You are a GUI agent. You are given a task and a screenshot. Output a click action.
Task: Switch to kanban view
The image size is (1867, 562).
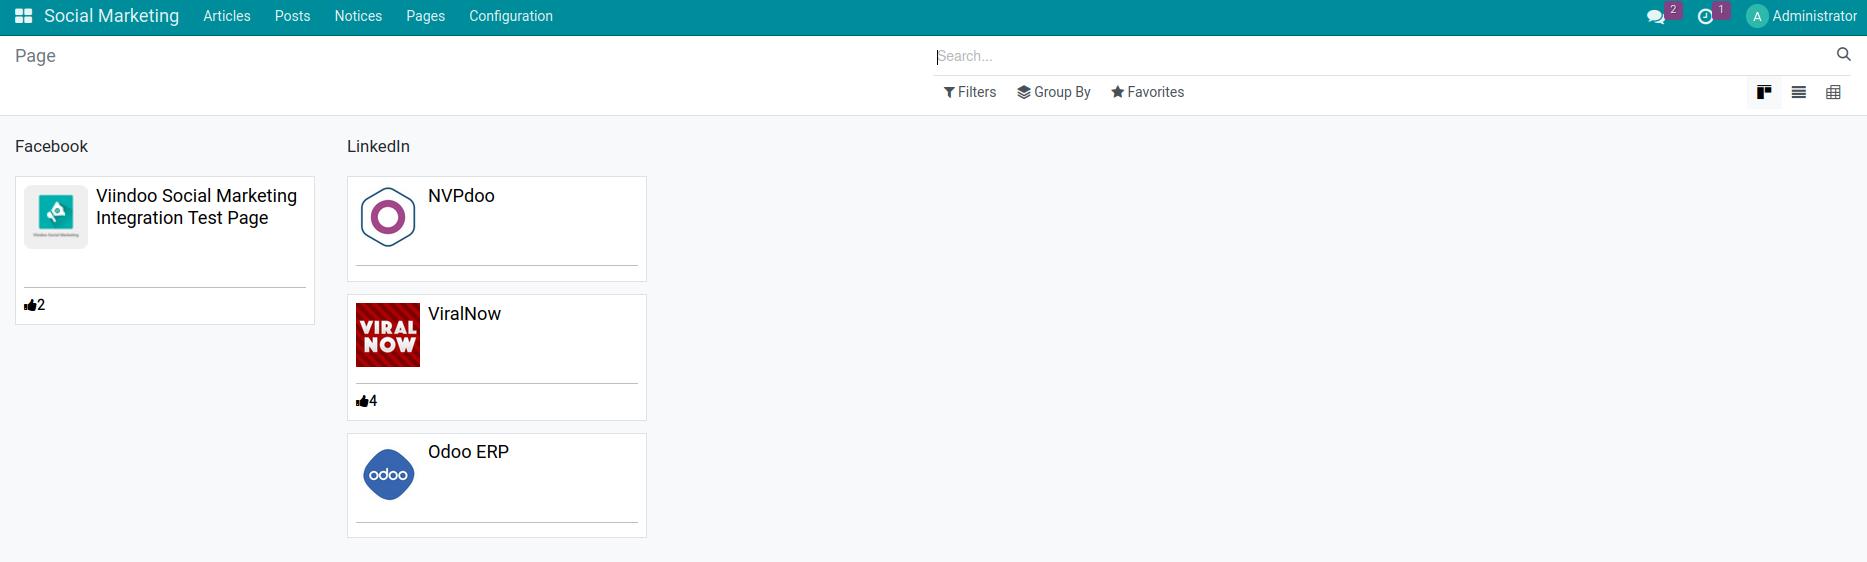pyautogui.click(x=1764, y=92)
